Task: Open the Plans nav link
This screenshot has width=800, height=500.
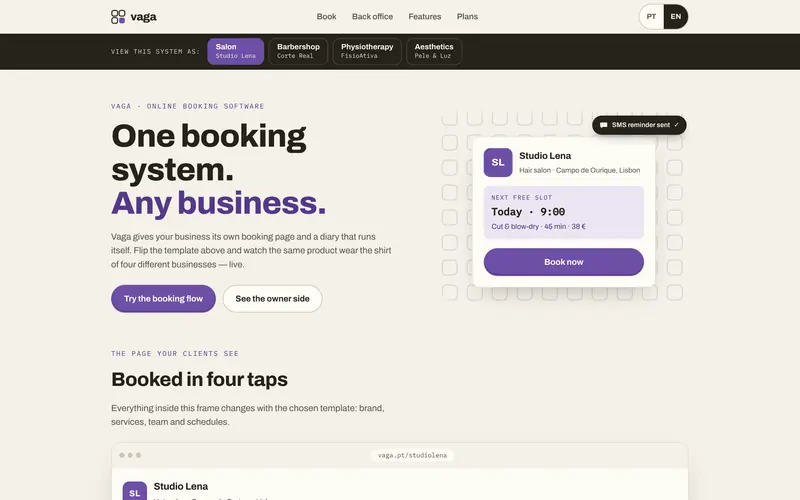Action: [467, 17]
